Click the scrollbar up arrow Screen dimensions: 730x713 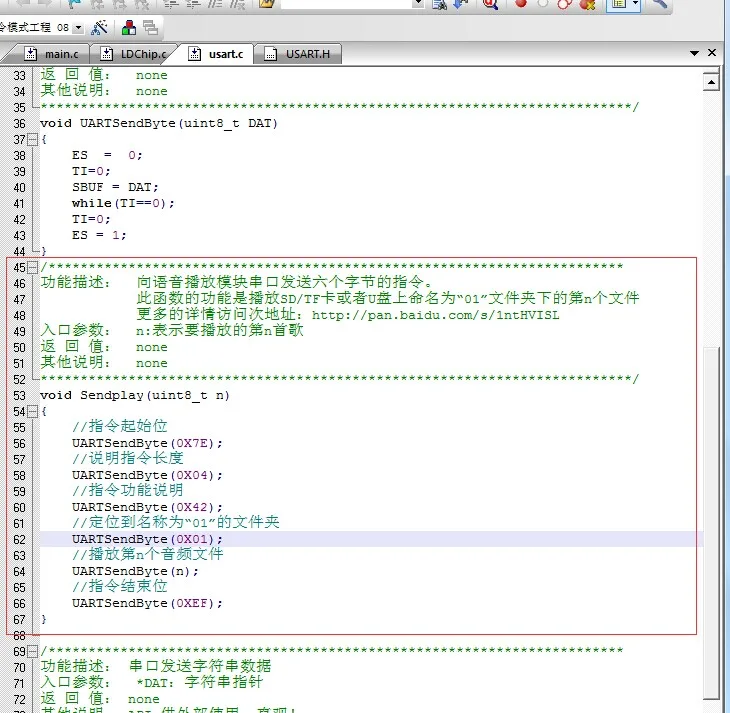[711, 82]
